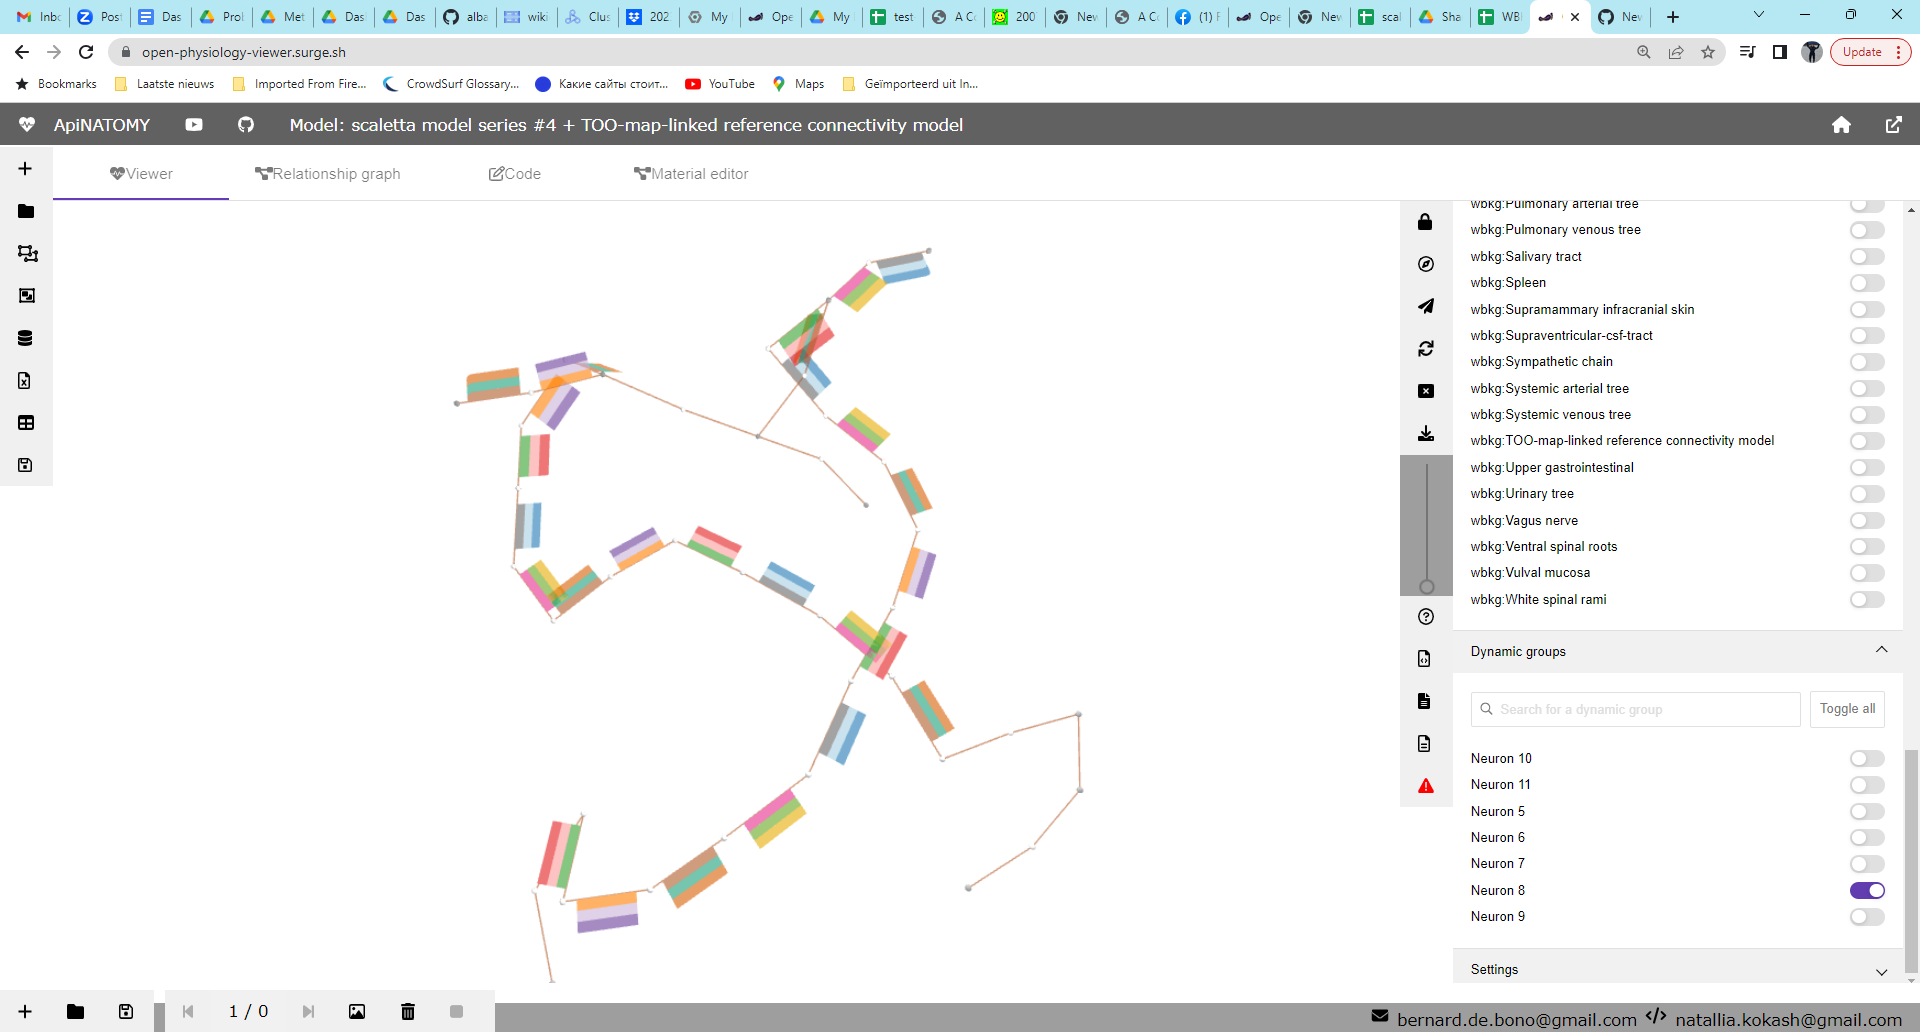Open the help question mark icon

click(1426, 616)
